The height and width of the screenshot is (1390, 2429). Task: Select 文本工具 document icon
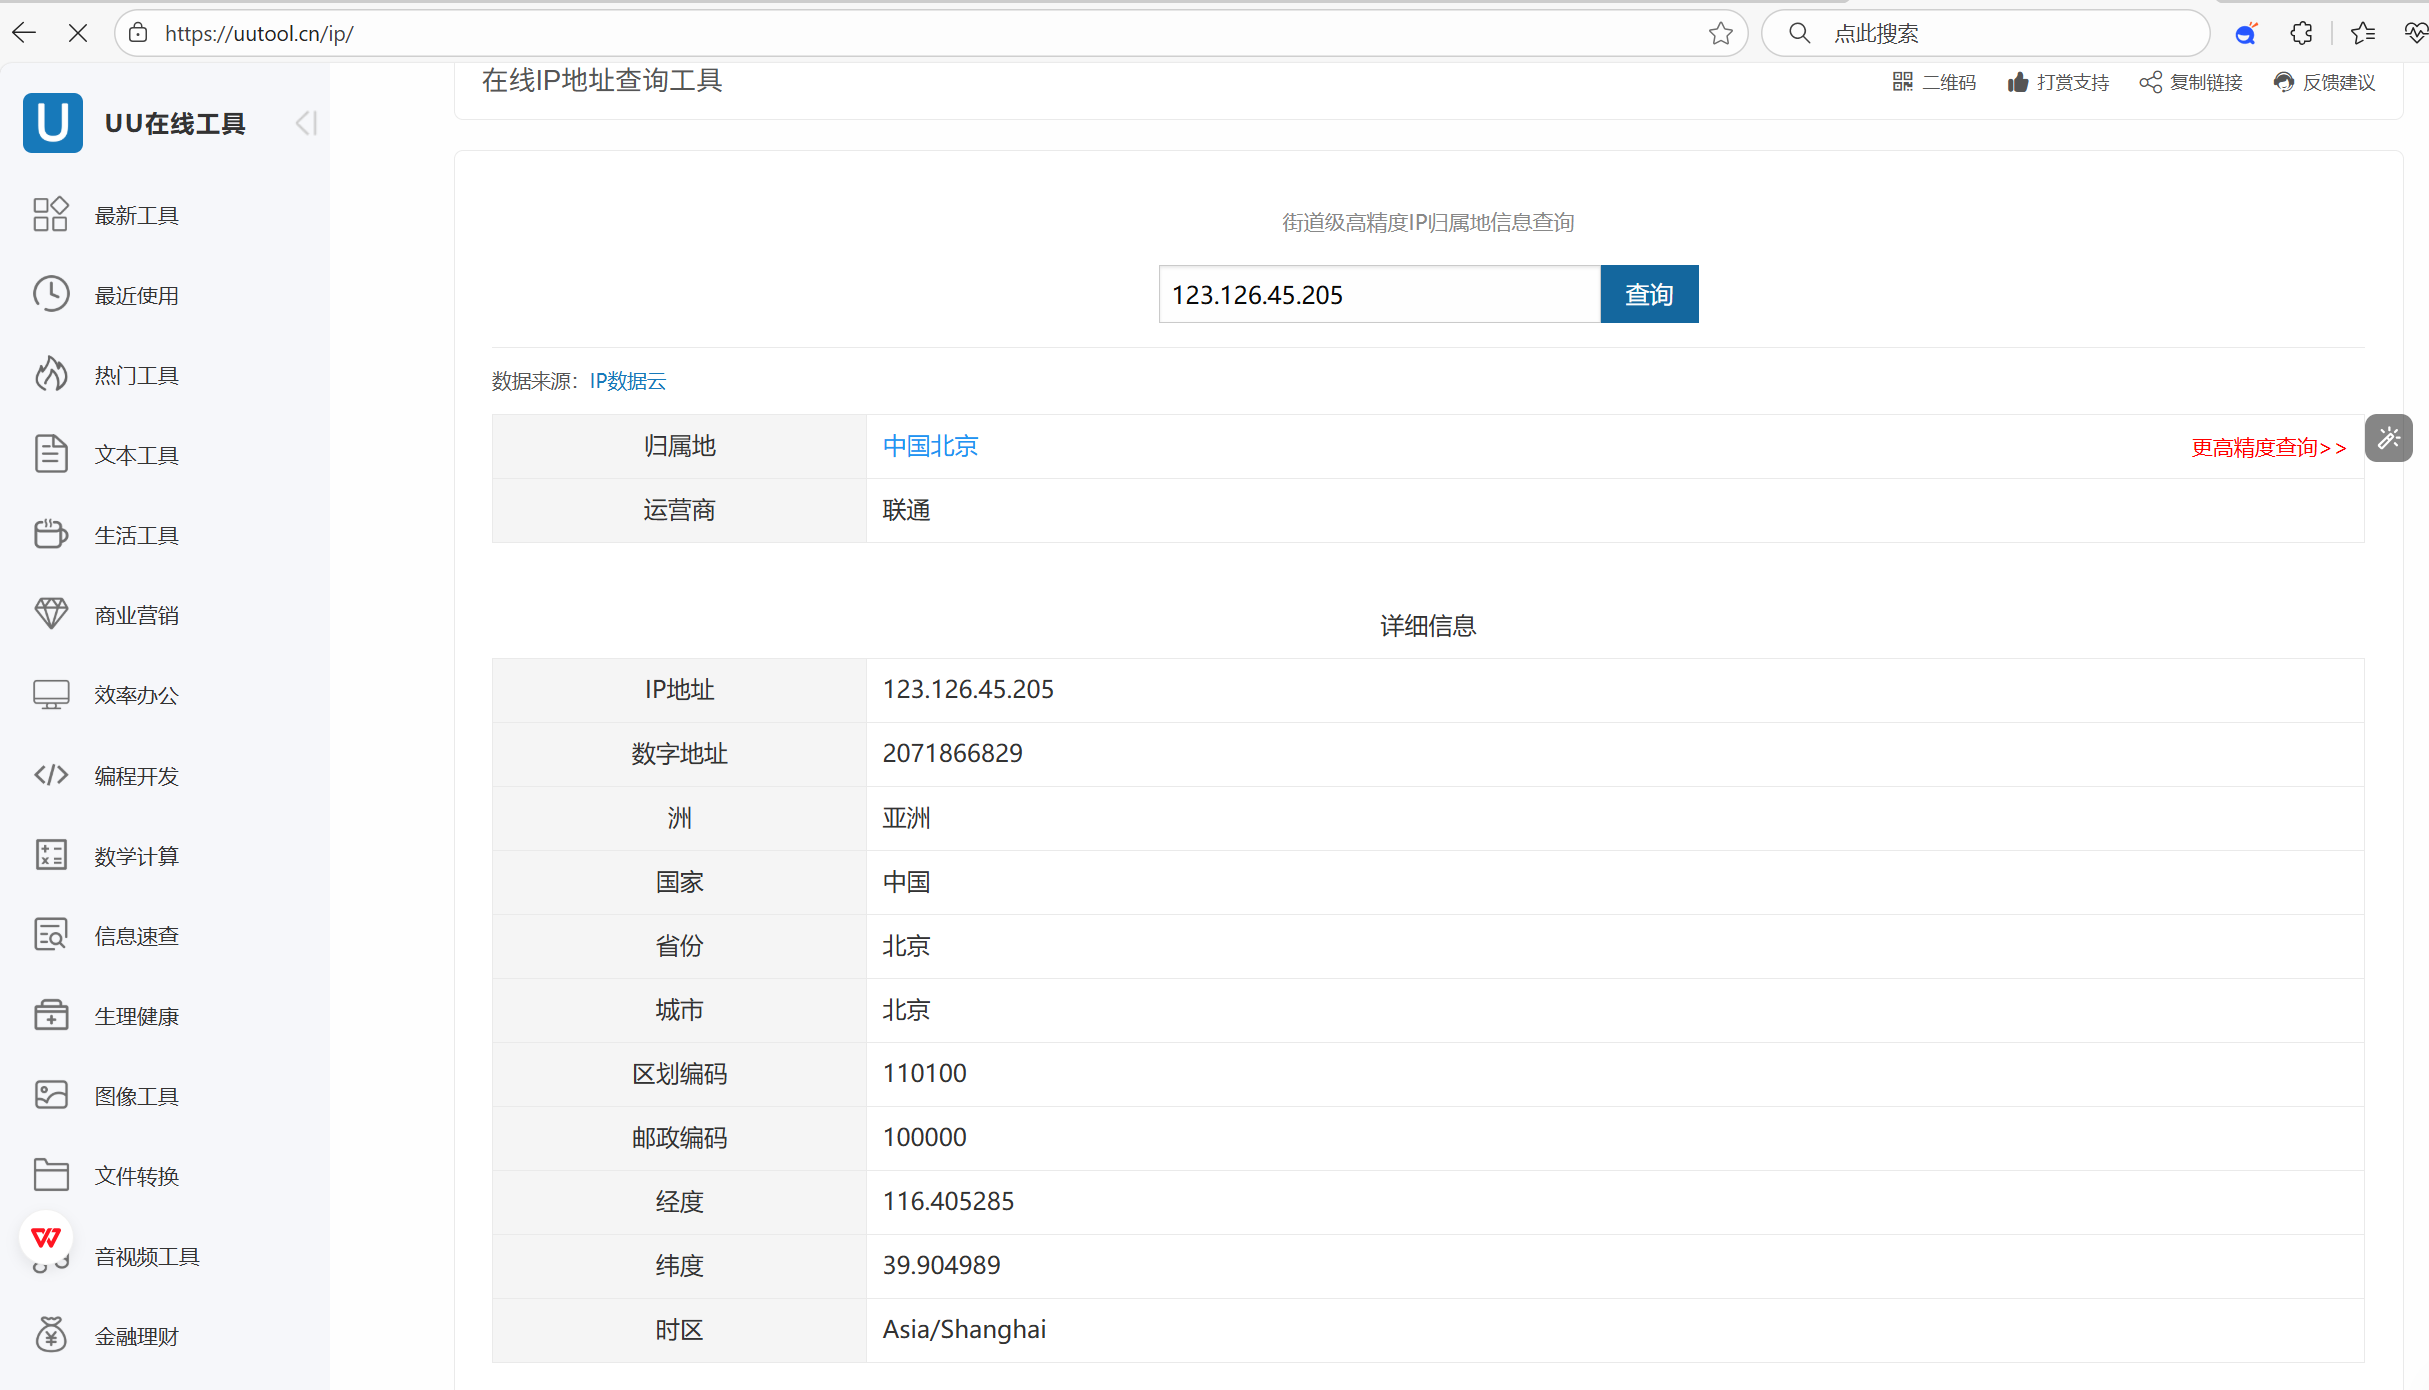point(50,454)
